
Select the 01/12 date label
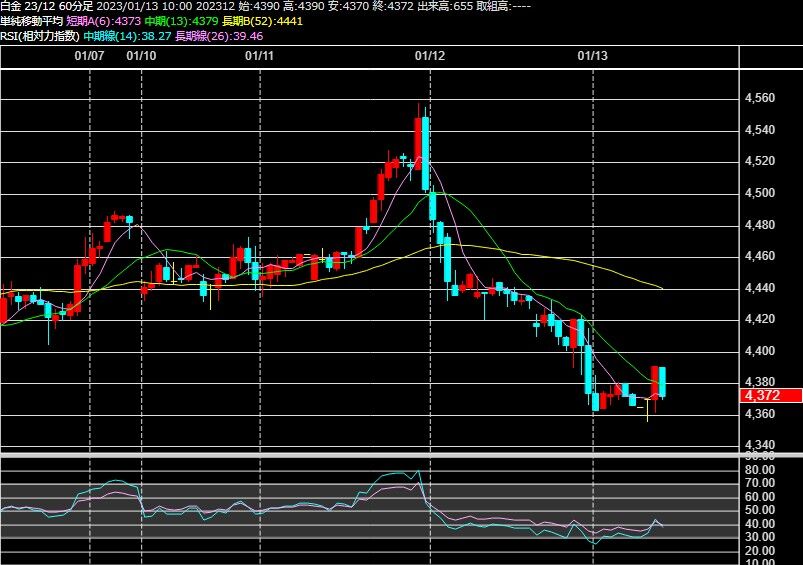(x=430, y=55)
